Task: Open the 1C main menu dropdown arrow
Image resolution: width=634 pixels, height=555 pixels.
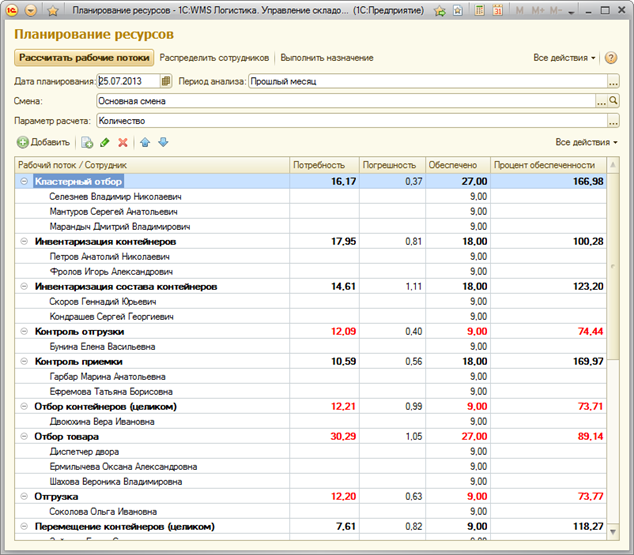Action: click(x=30, y=10)
